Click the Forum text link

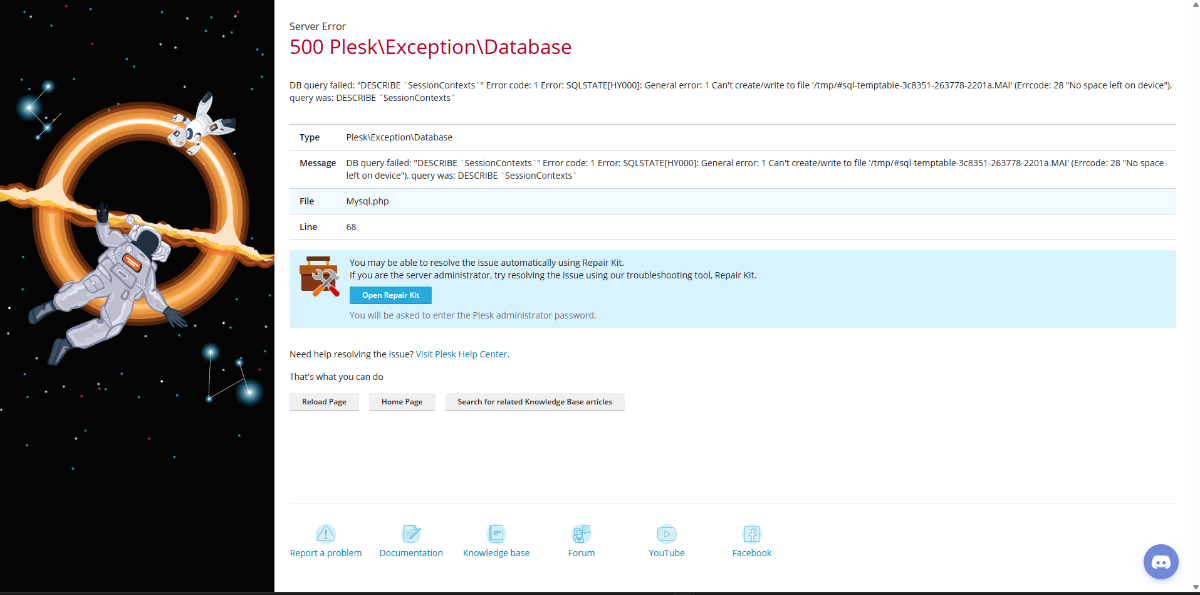coord(581,553)
